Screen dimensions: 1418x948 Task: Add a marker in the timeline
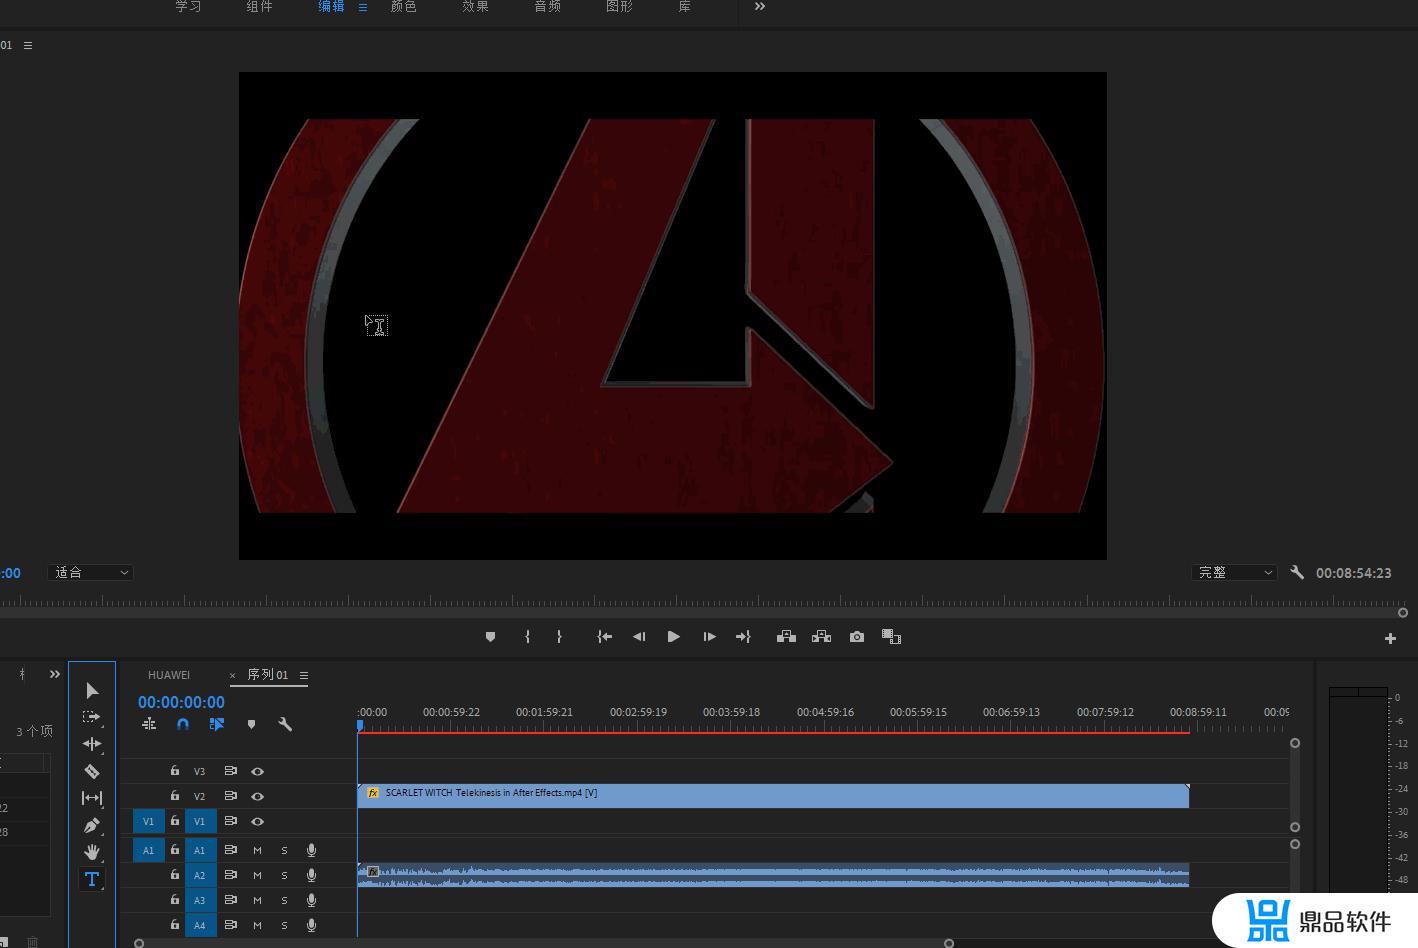click(251, 724)
